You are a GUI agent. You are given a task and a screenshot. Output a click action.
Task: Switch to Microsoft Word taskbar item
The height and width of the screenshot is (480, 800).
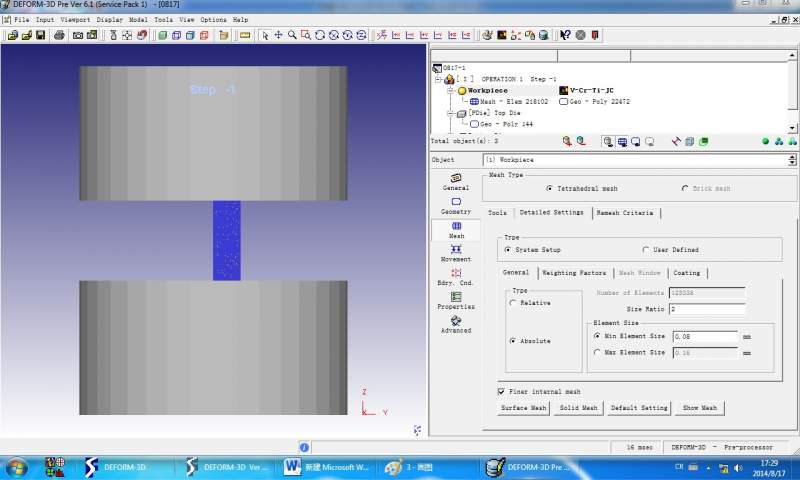[x=327, y=467]
